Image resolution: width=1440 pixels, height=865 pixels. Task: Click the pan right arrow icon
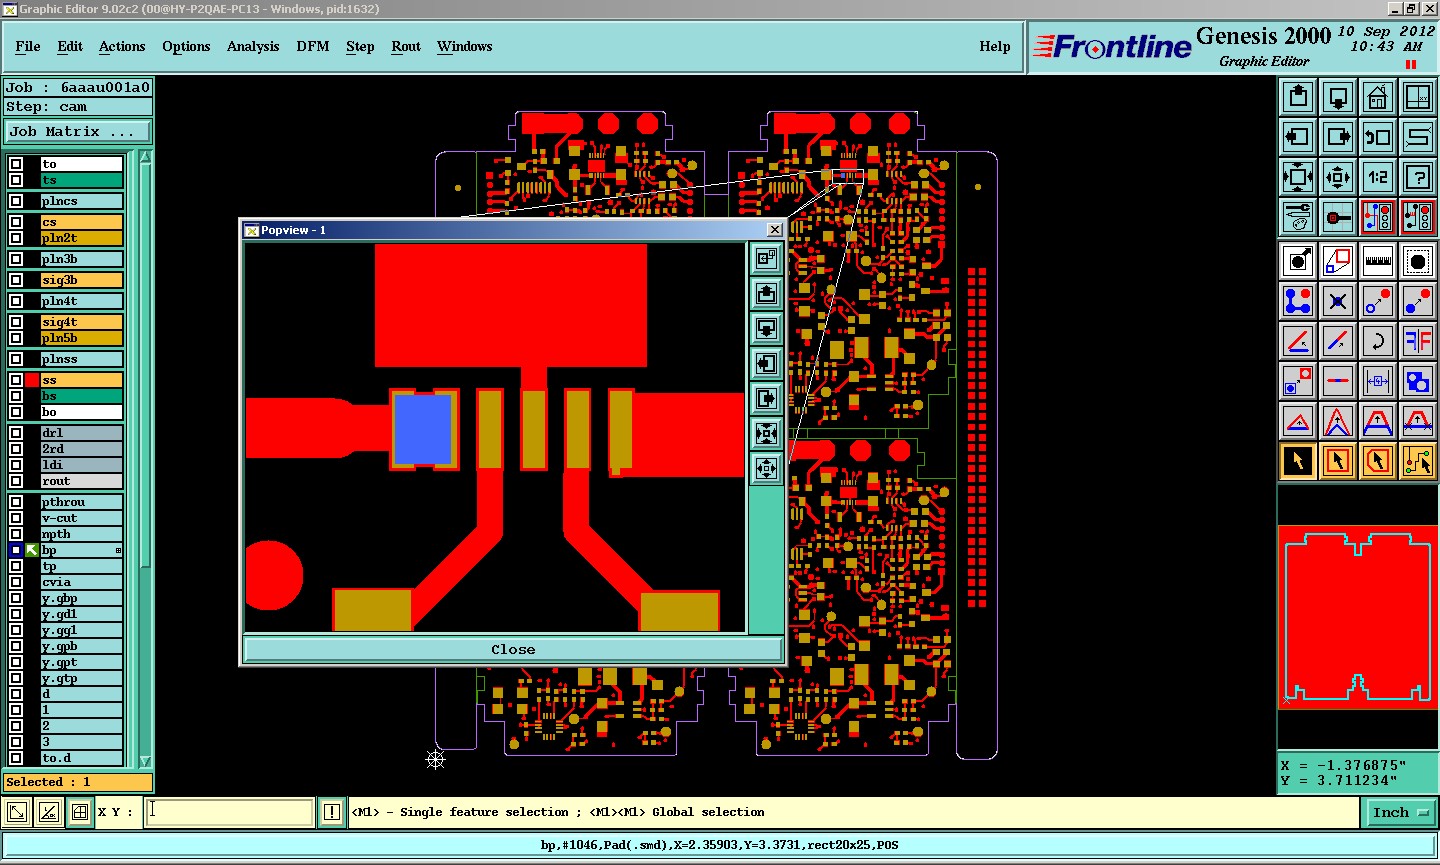[1338, 137]
